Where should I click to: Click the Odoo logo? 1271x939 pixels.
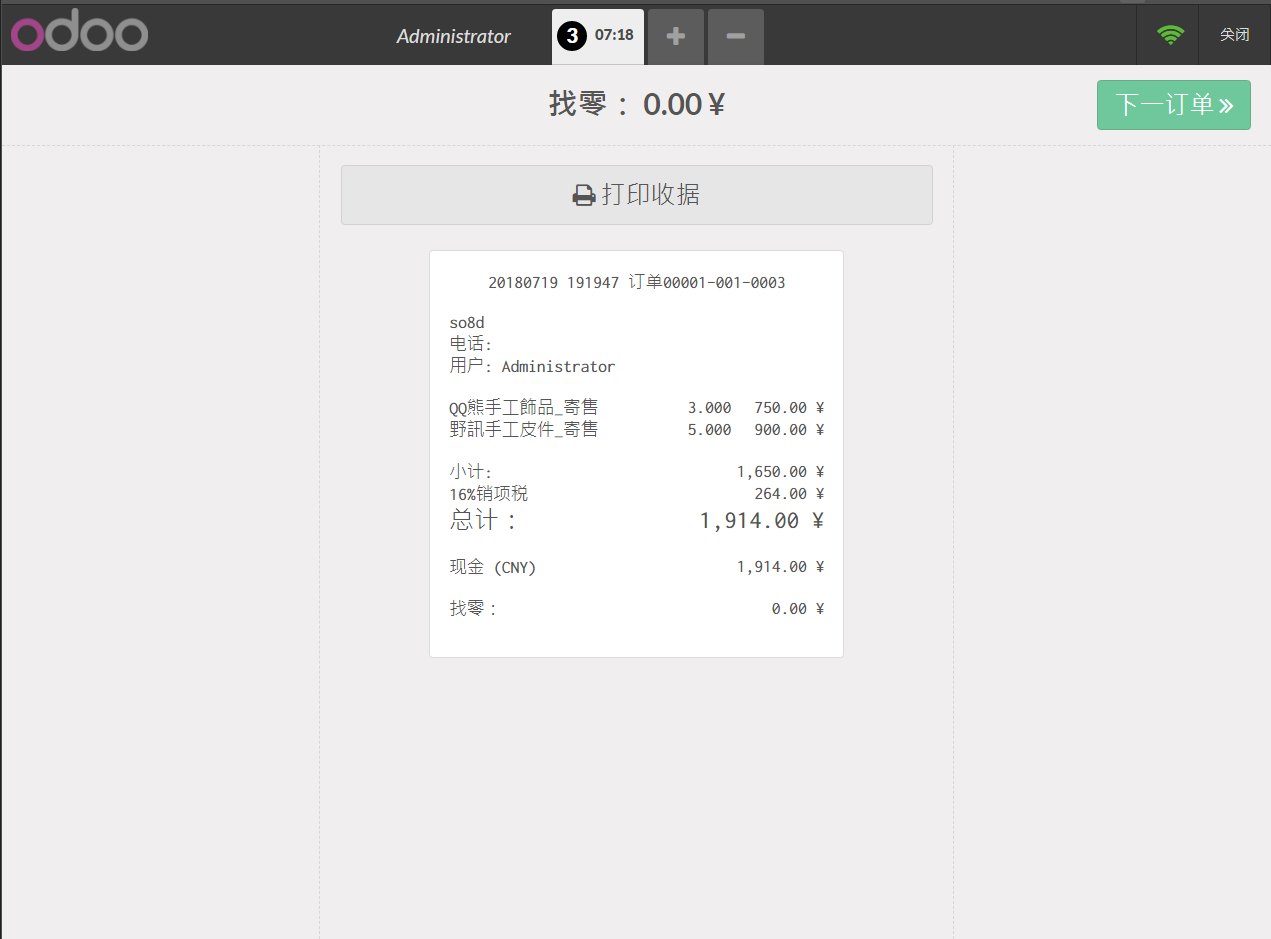[x=80, y=35]
